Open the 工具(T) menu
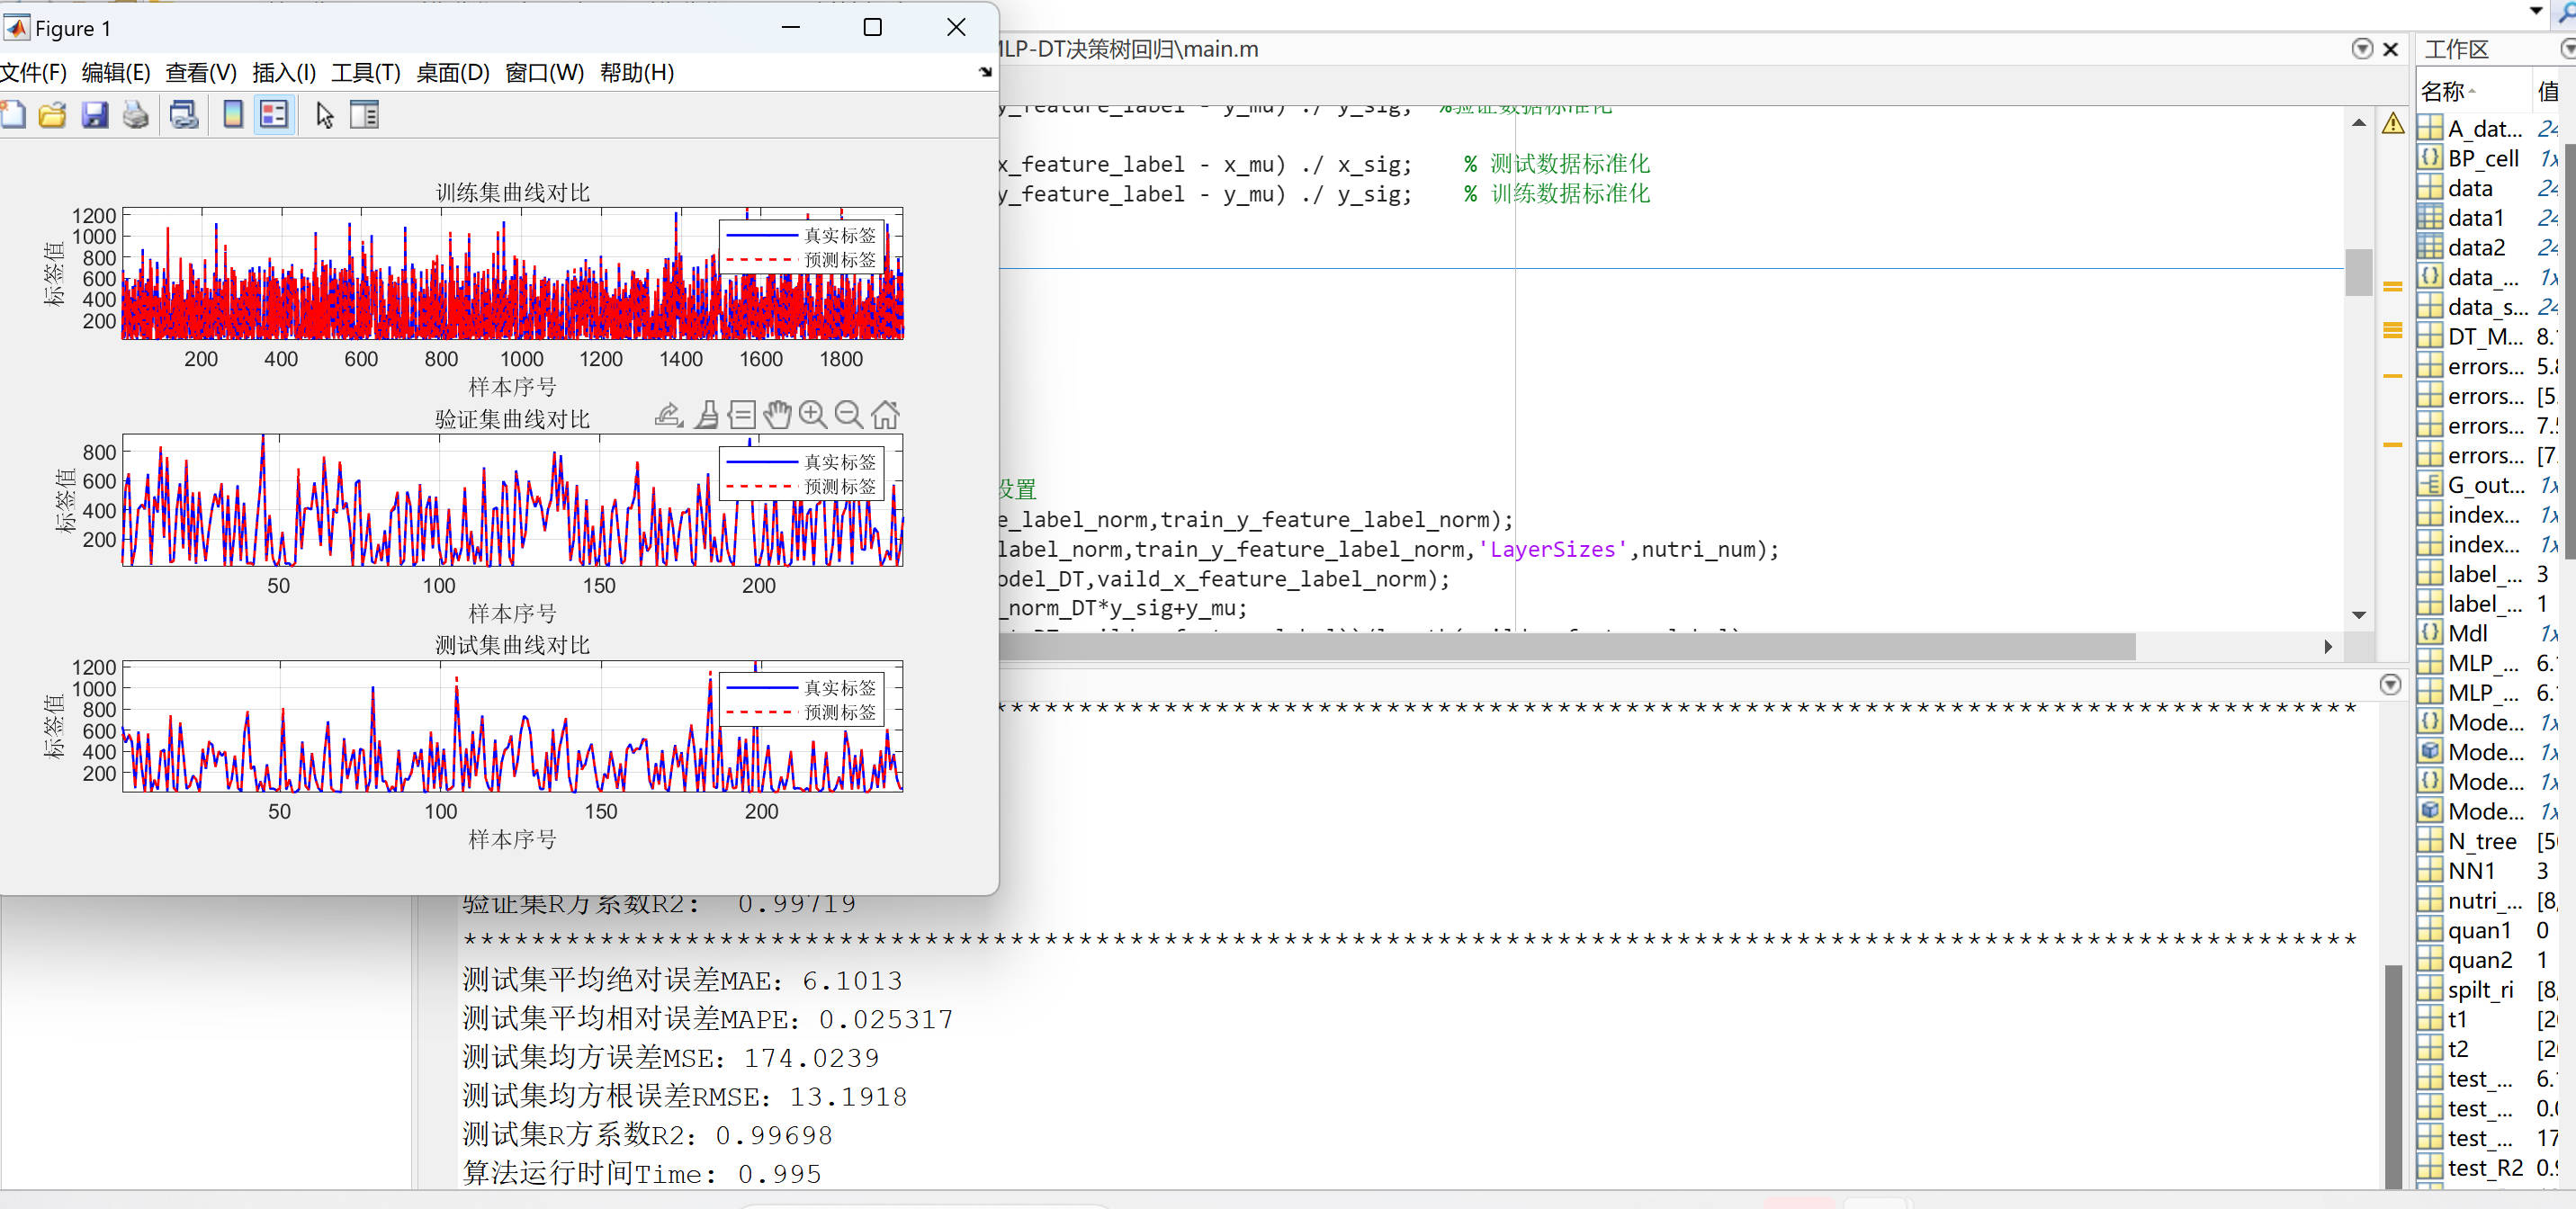Screen dimensions: 2576x1209 point(365,73)
